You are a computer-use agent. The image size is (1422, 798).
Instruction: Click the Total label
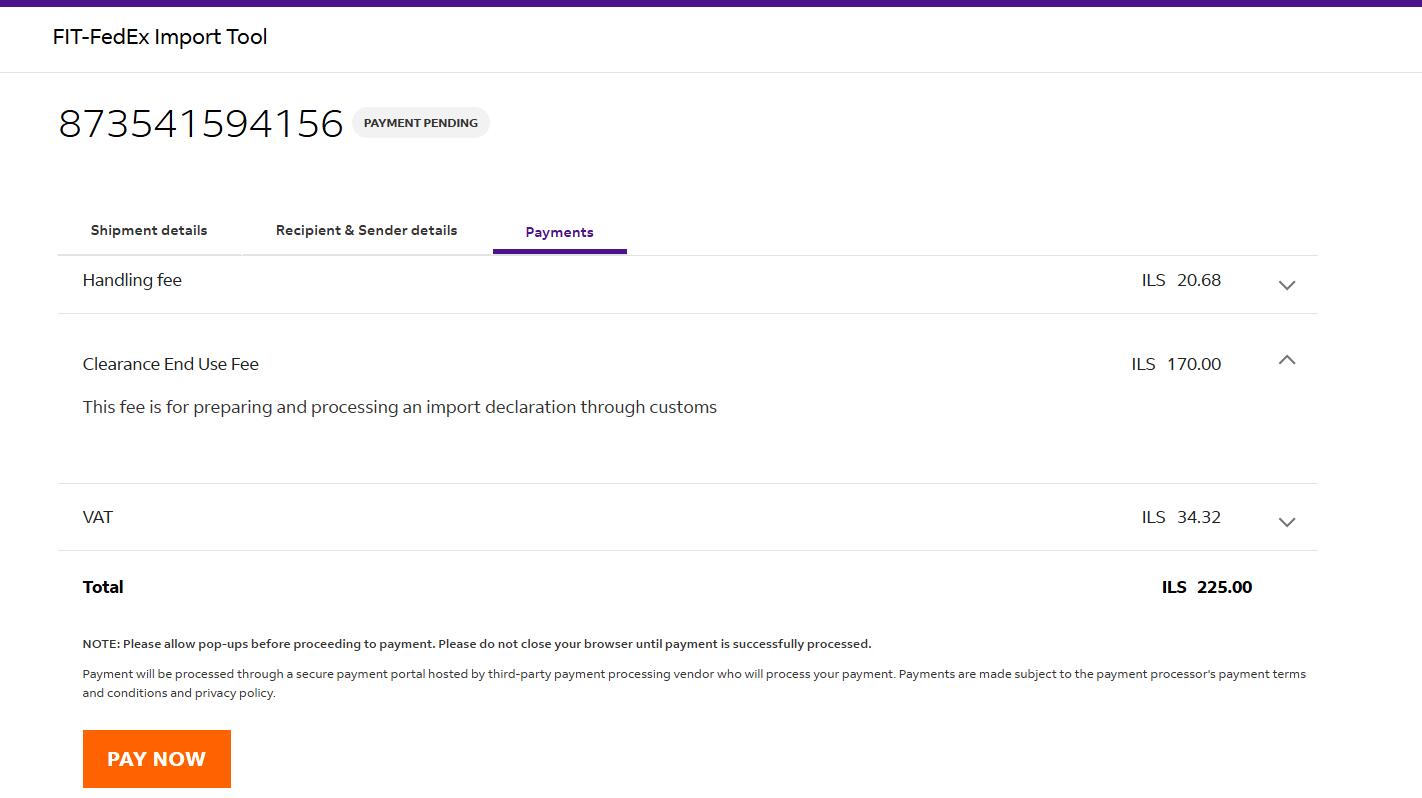pyautogui.click(x=103, y=587)
